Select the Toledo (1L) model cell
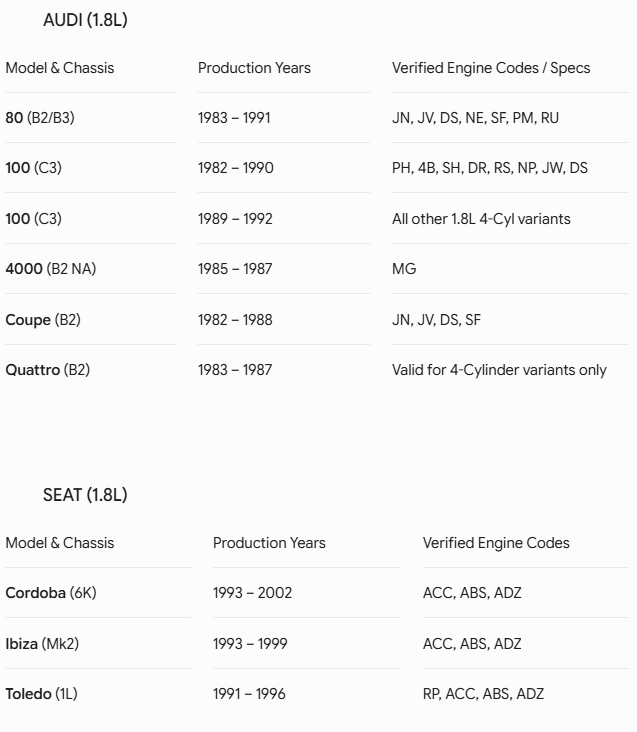637x732 pixels. 42,694
